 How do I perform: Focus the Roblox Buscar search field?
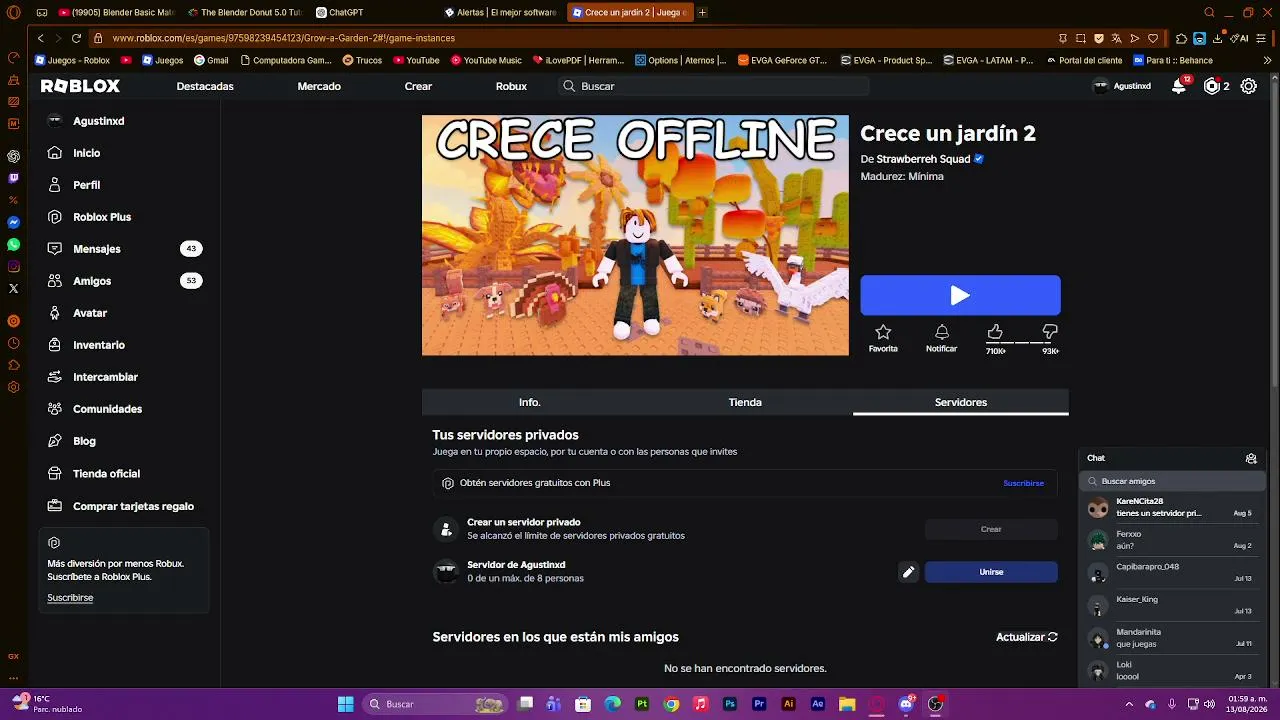(714, 86)
